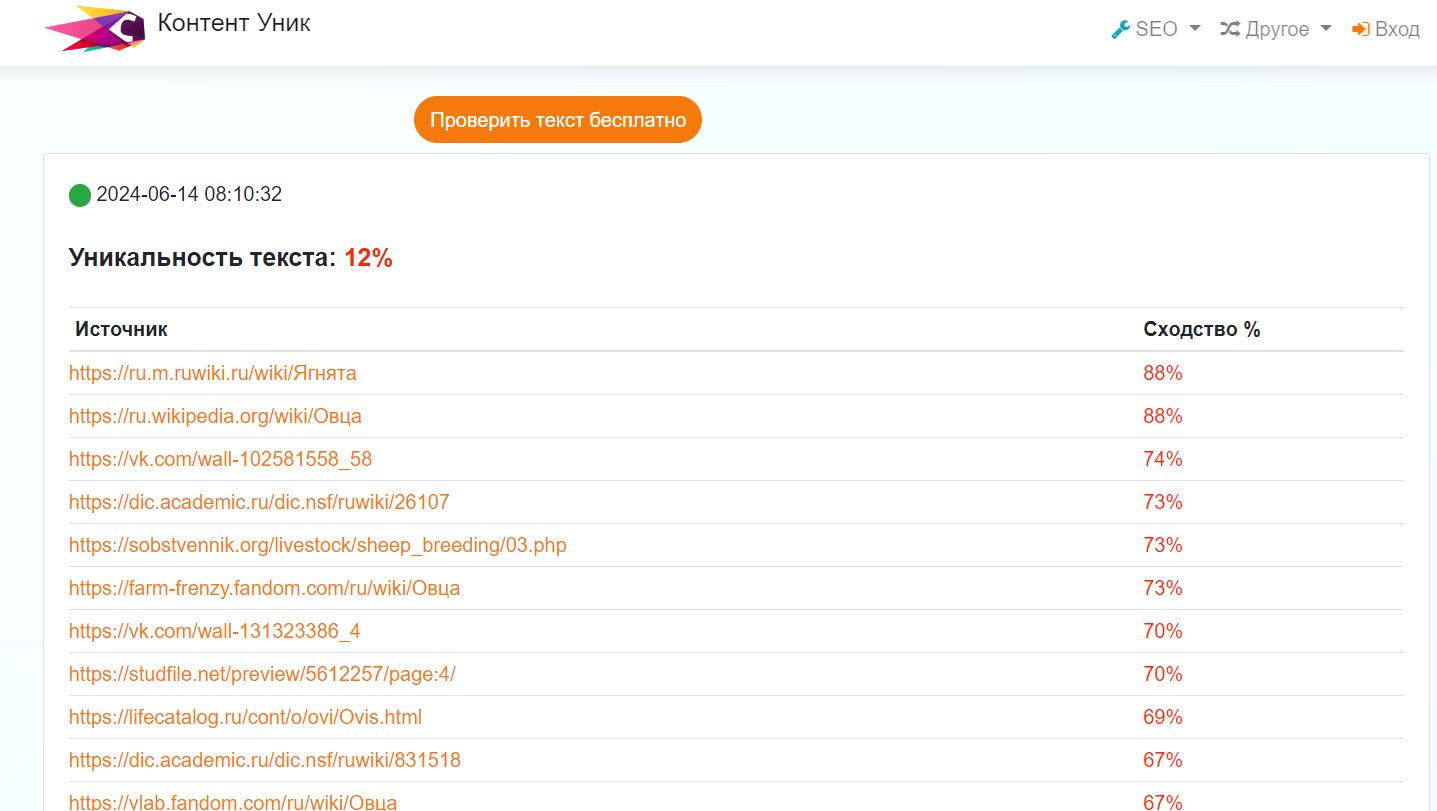The width and height of the screenshot is (1437, 811).
Task: Open the sobstvennik.org sheep_breeding link
Action: pyautogui.click(x=318, y=545)
